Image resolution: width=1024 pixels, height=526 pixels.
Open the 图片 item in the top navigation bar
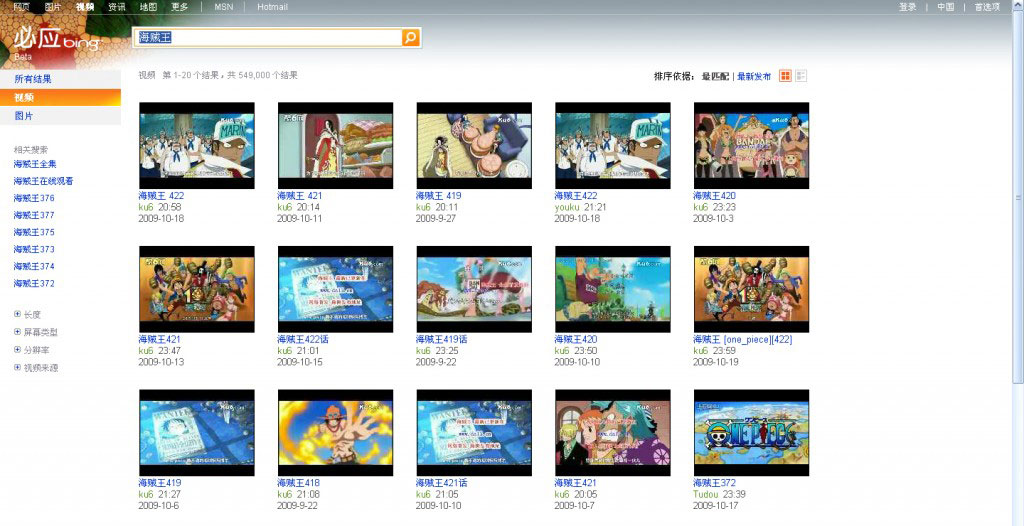pos(53,7)
